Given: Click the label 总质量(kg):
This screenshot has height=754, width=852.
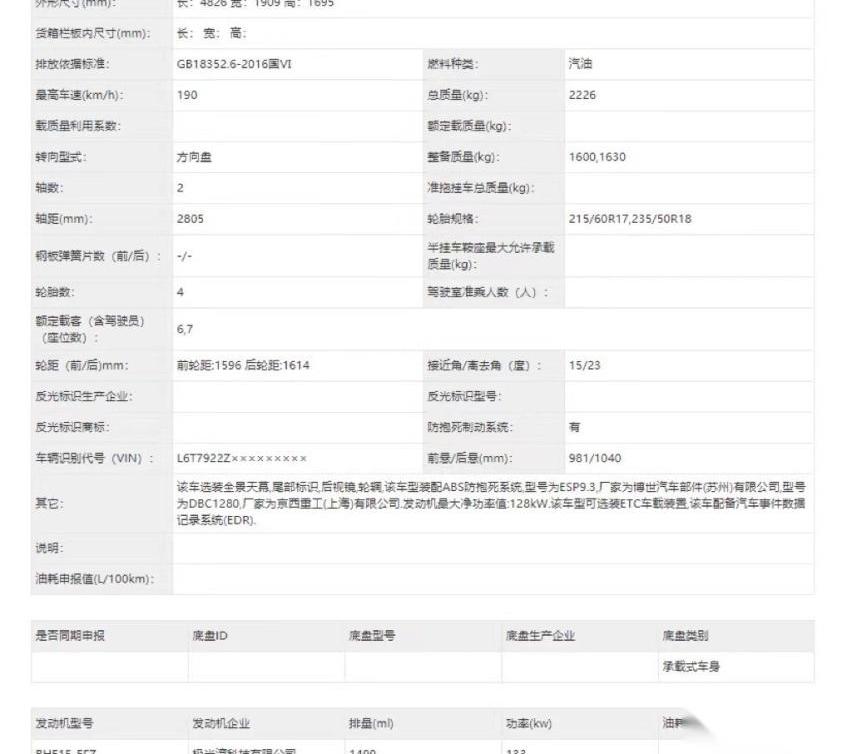Looking at the screenshot, I should (458, 95).
